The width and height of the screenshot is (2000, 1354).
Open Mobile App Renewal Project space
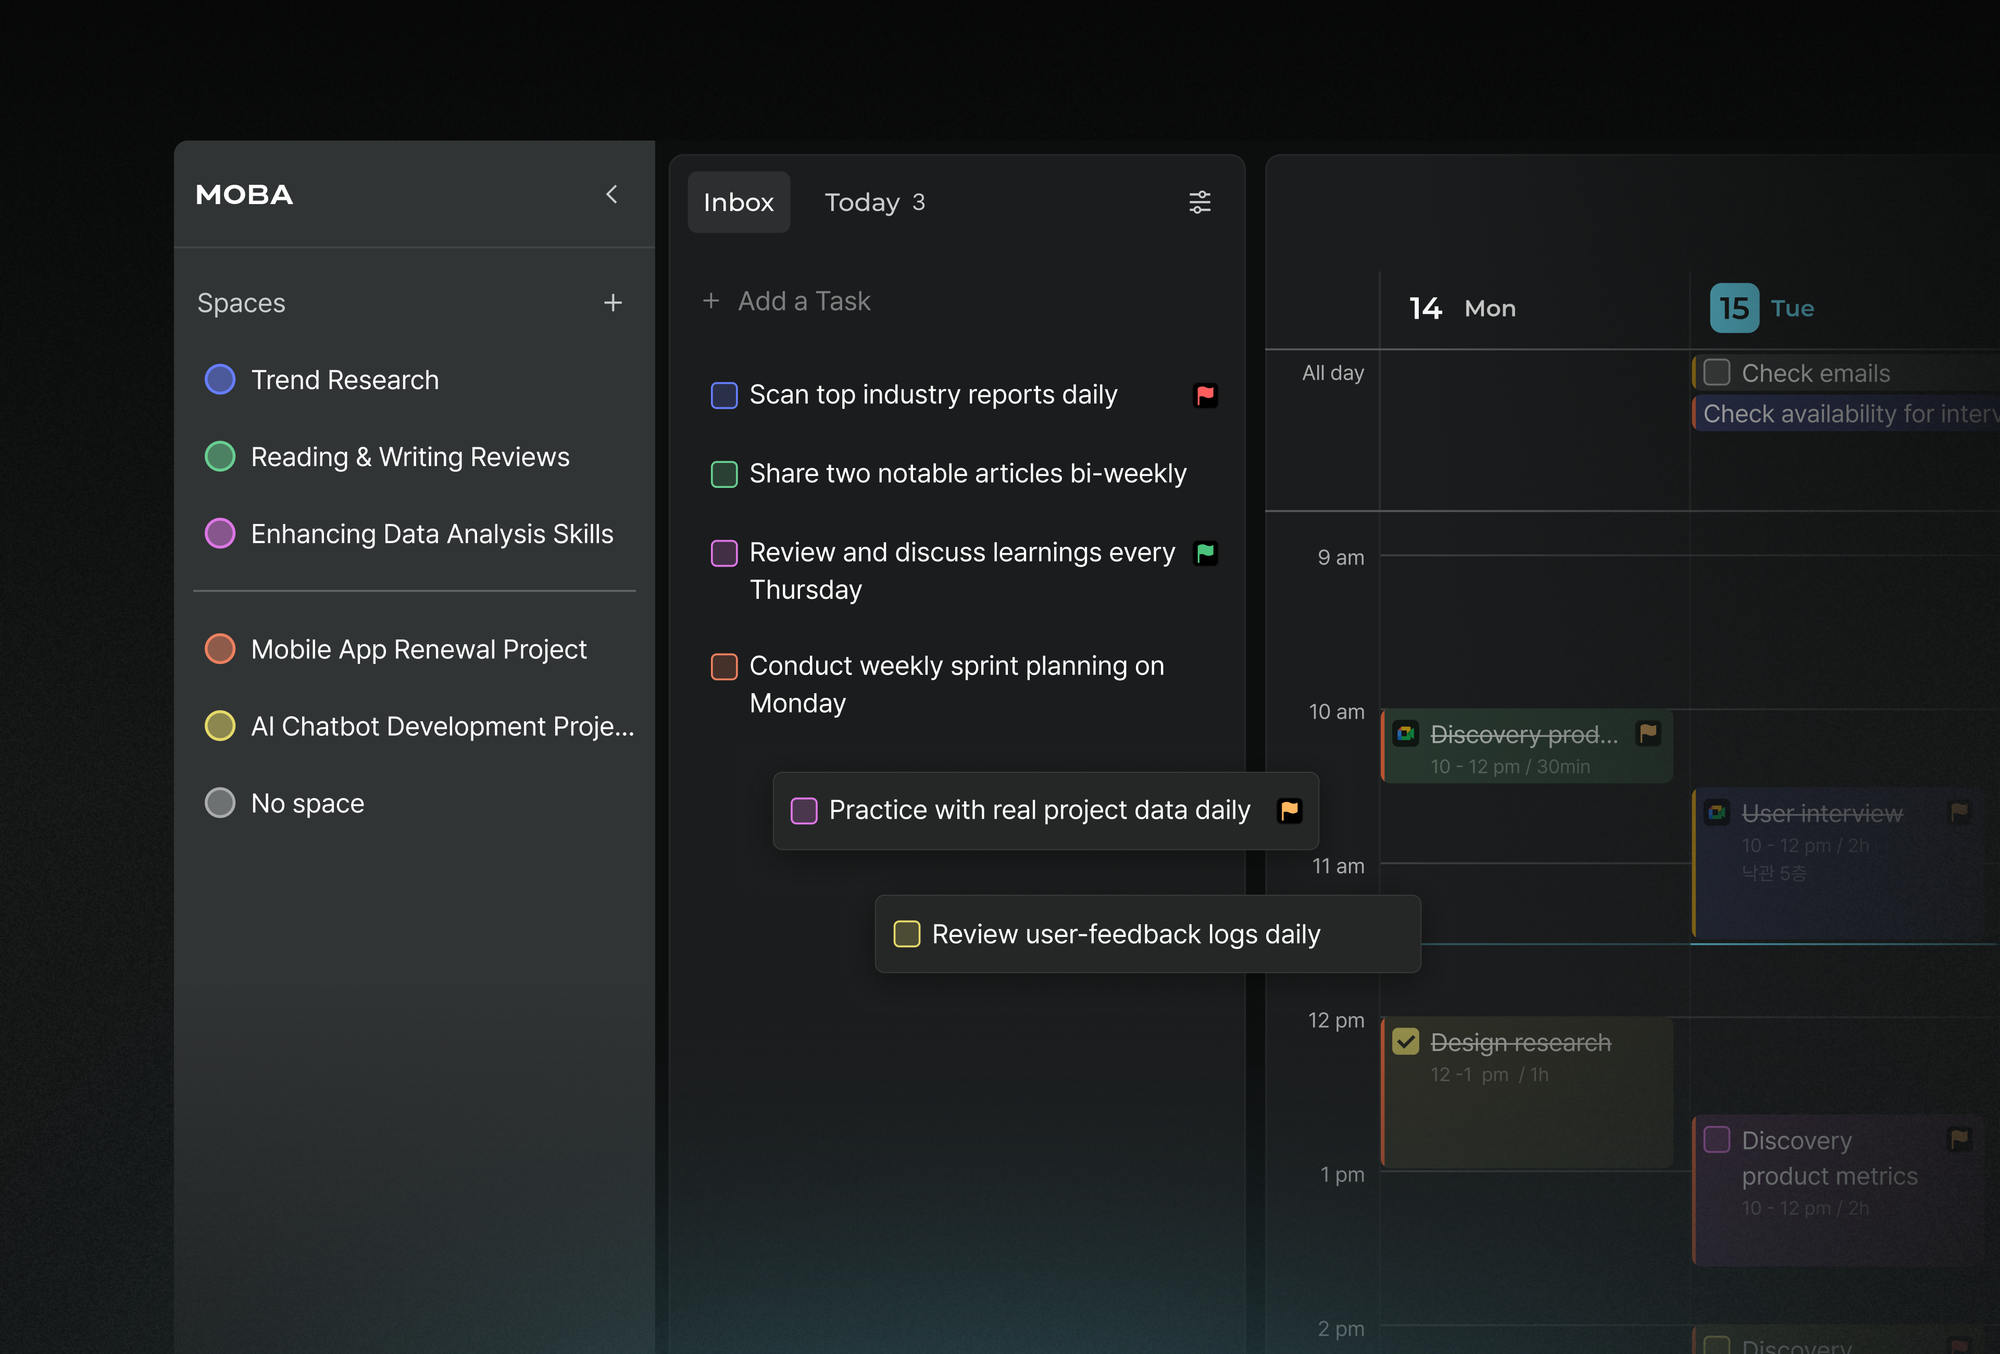point(418,649)
